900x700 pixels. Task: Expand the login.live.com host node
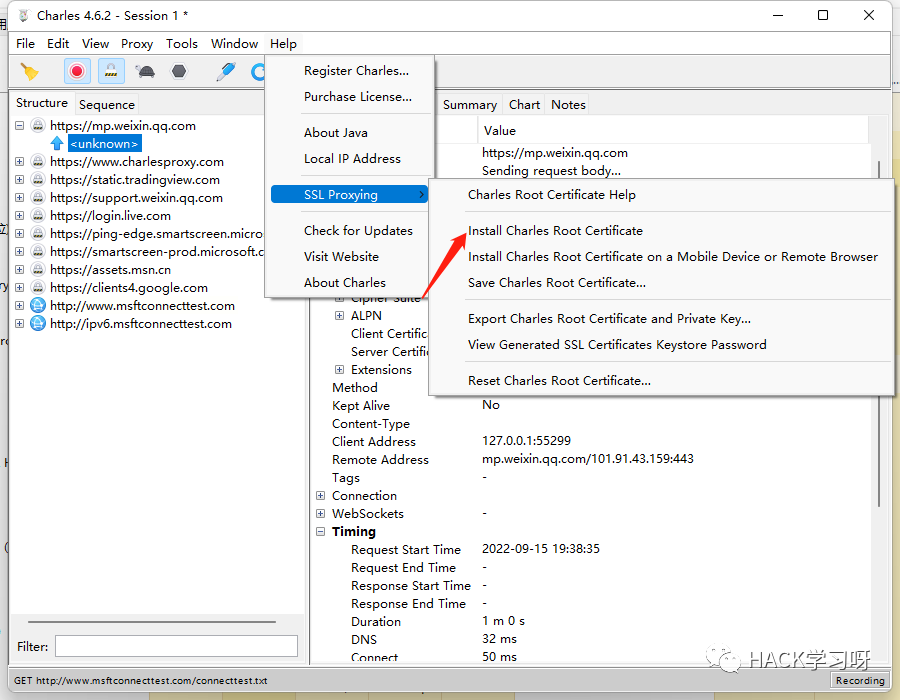tap(20, 216)
